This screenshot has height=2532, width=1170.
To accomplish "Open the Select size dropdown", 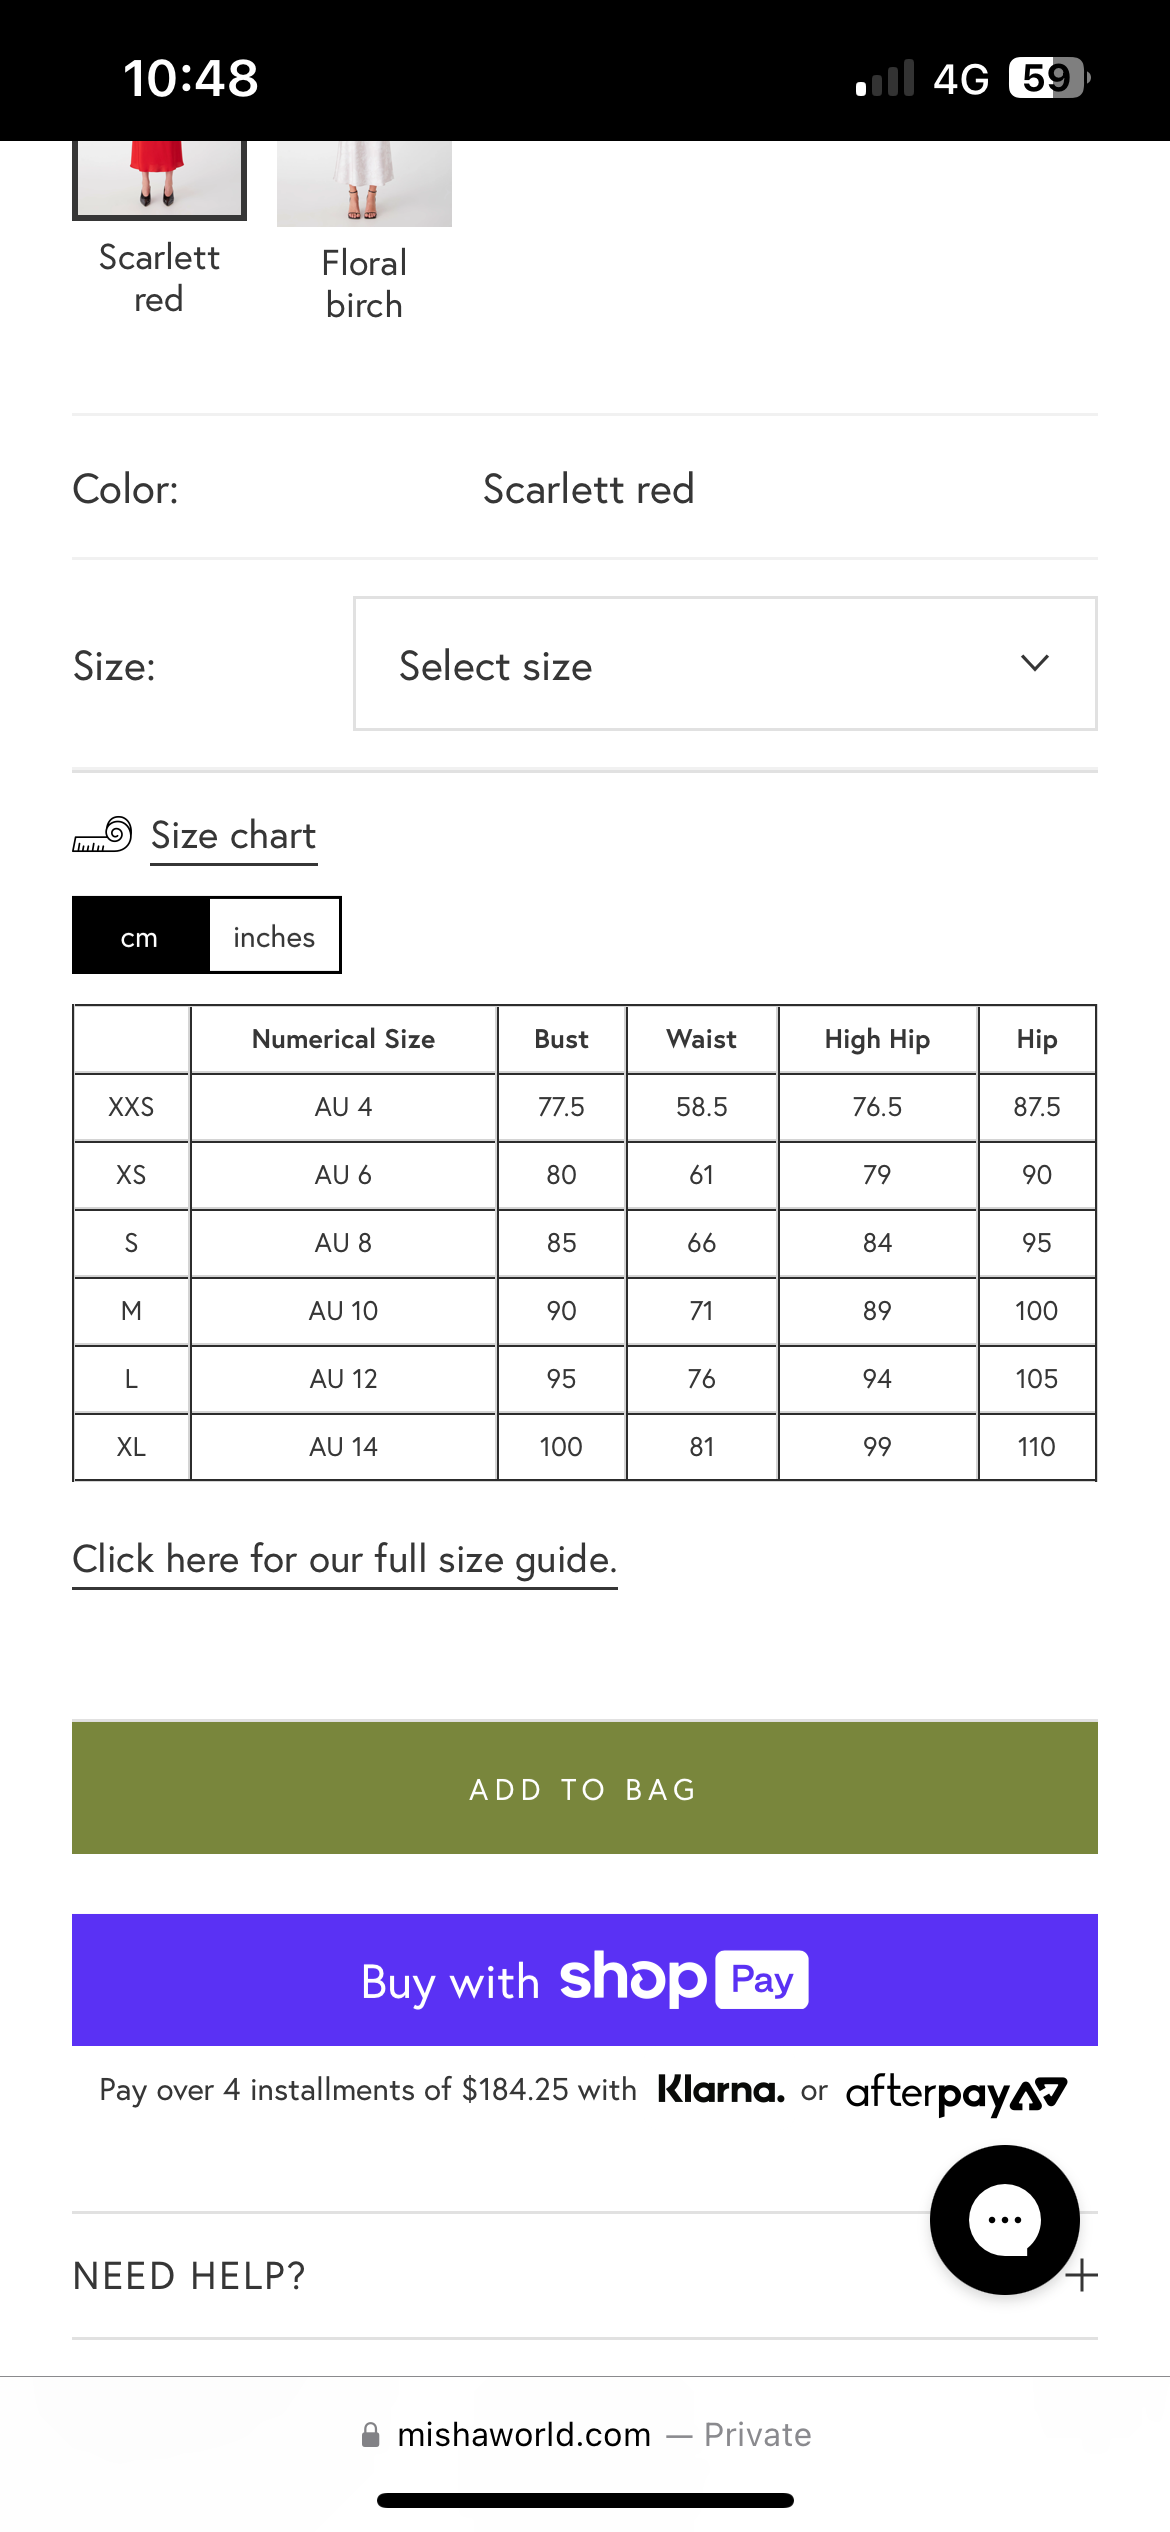I will point(724,664).
